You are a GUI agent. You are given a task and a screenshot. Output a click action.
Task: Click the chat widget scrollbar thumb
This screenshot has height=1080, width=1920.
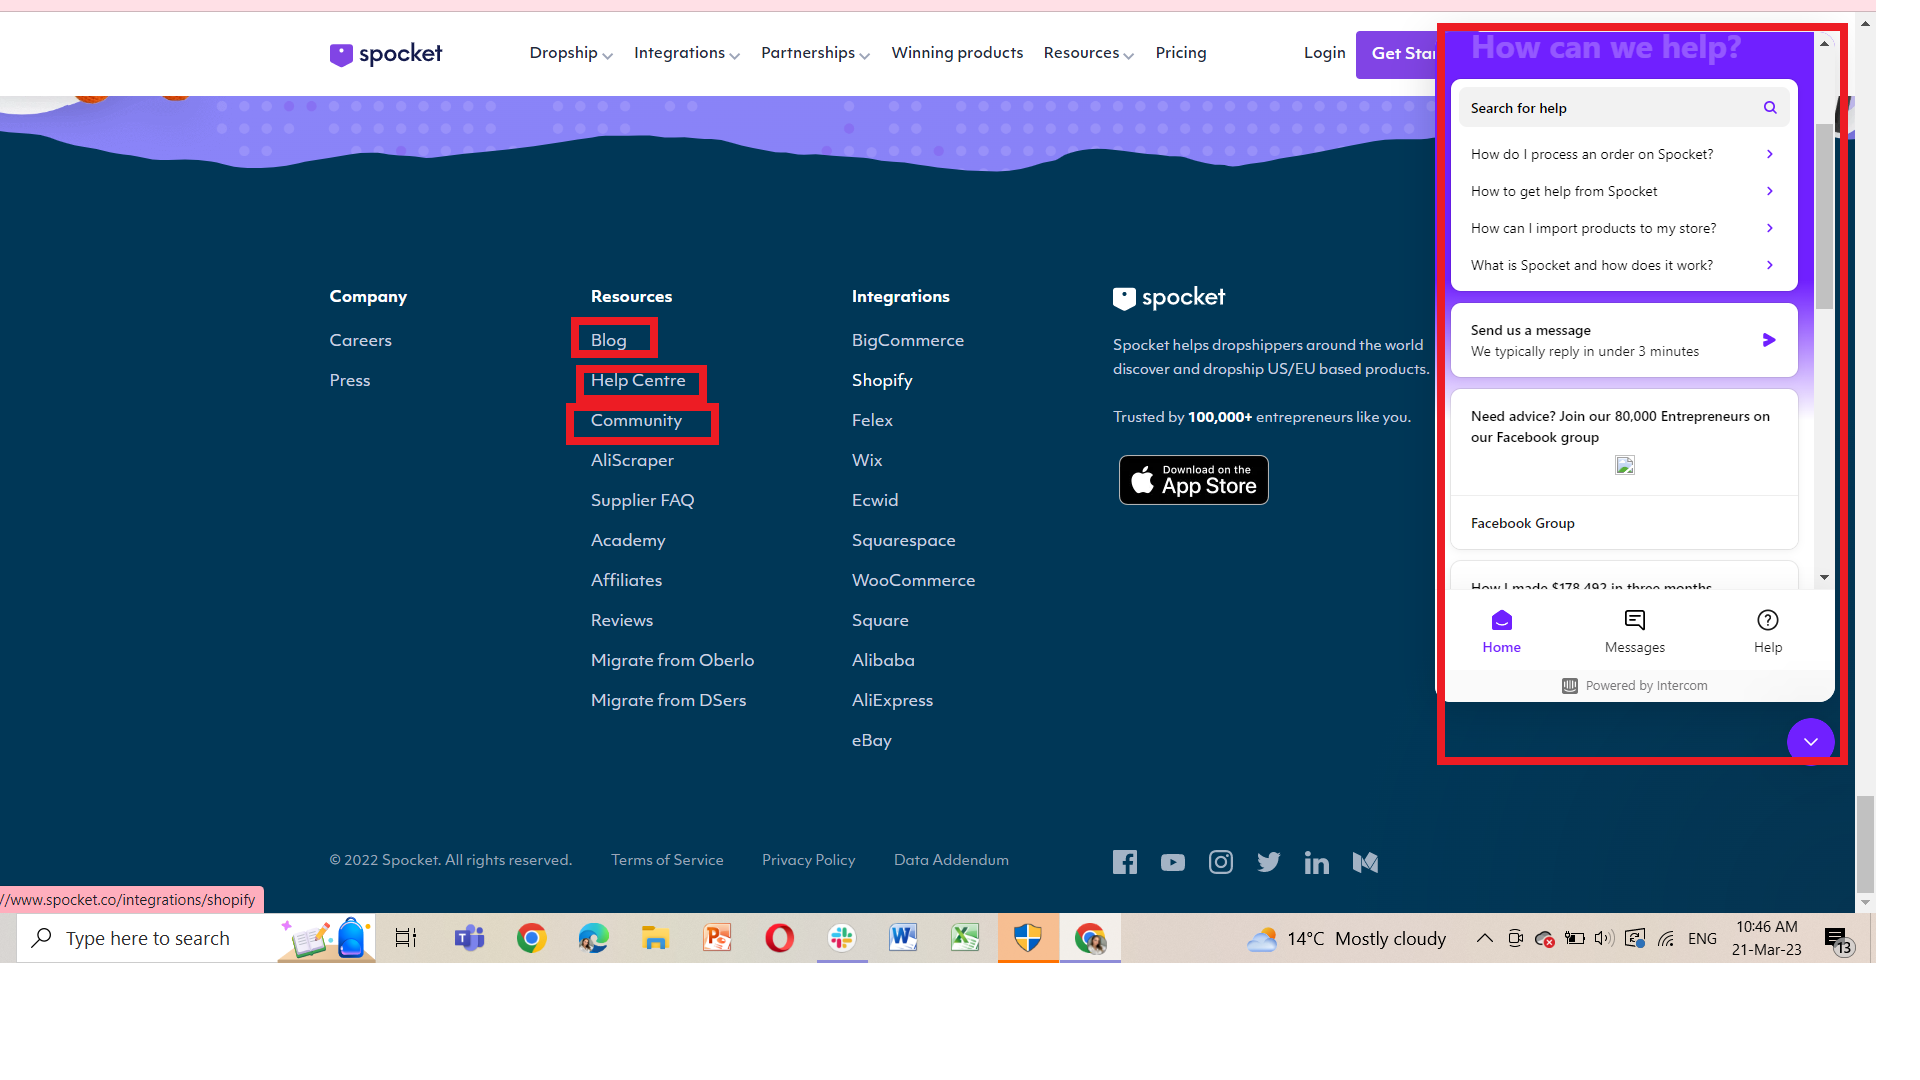click(x=1825, y=215)
